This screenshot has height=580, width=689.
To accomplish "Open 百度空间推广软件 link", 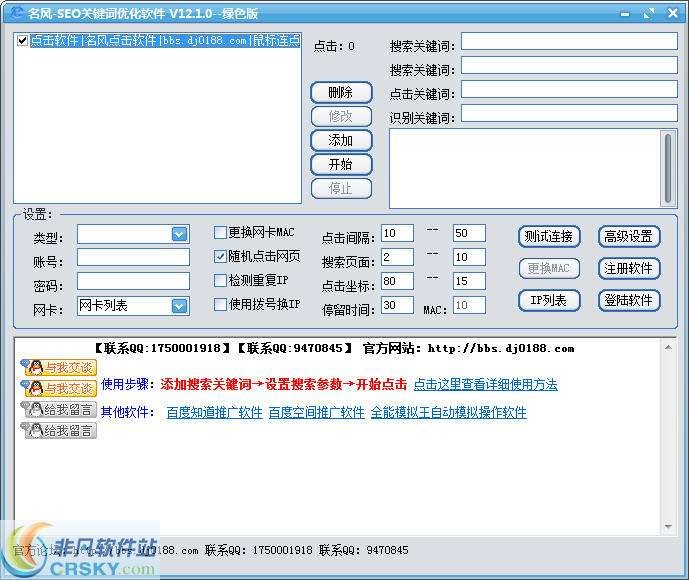I will click(x=316, y=412).
